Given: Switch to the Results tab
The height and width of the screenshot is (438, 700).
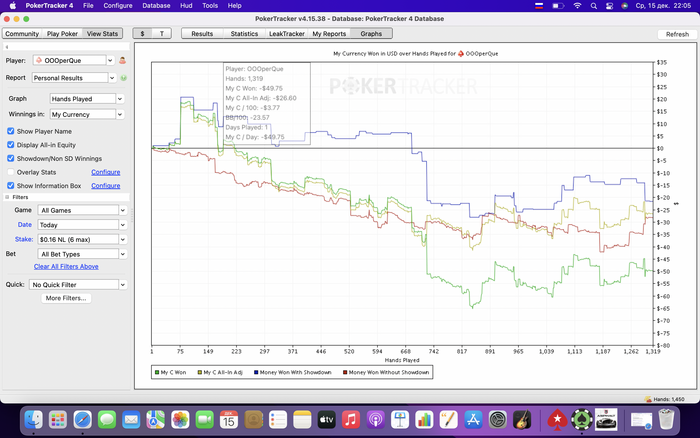Looking at the screenshot, I should [202, 33].
